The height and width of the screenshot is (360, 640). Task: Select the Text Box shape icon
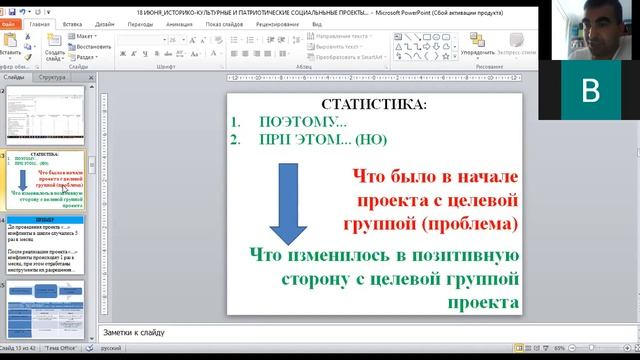[398, 37]
